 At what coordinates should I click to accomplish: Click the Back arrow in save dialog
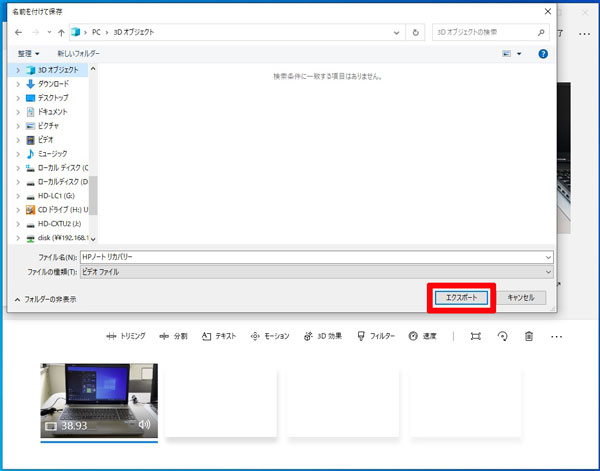[x=18, y=33]
